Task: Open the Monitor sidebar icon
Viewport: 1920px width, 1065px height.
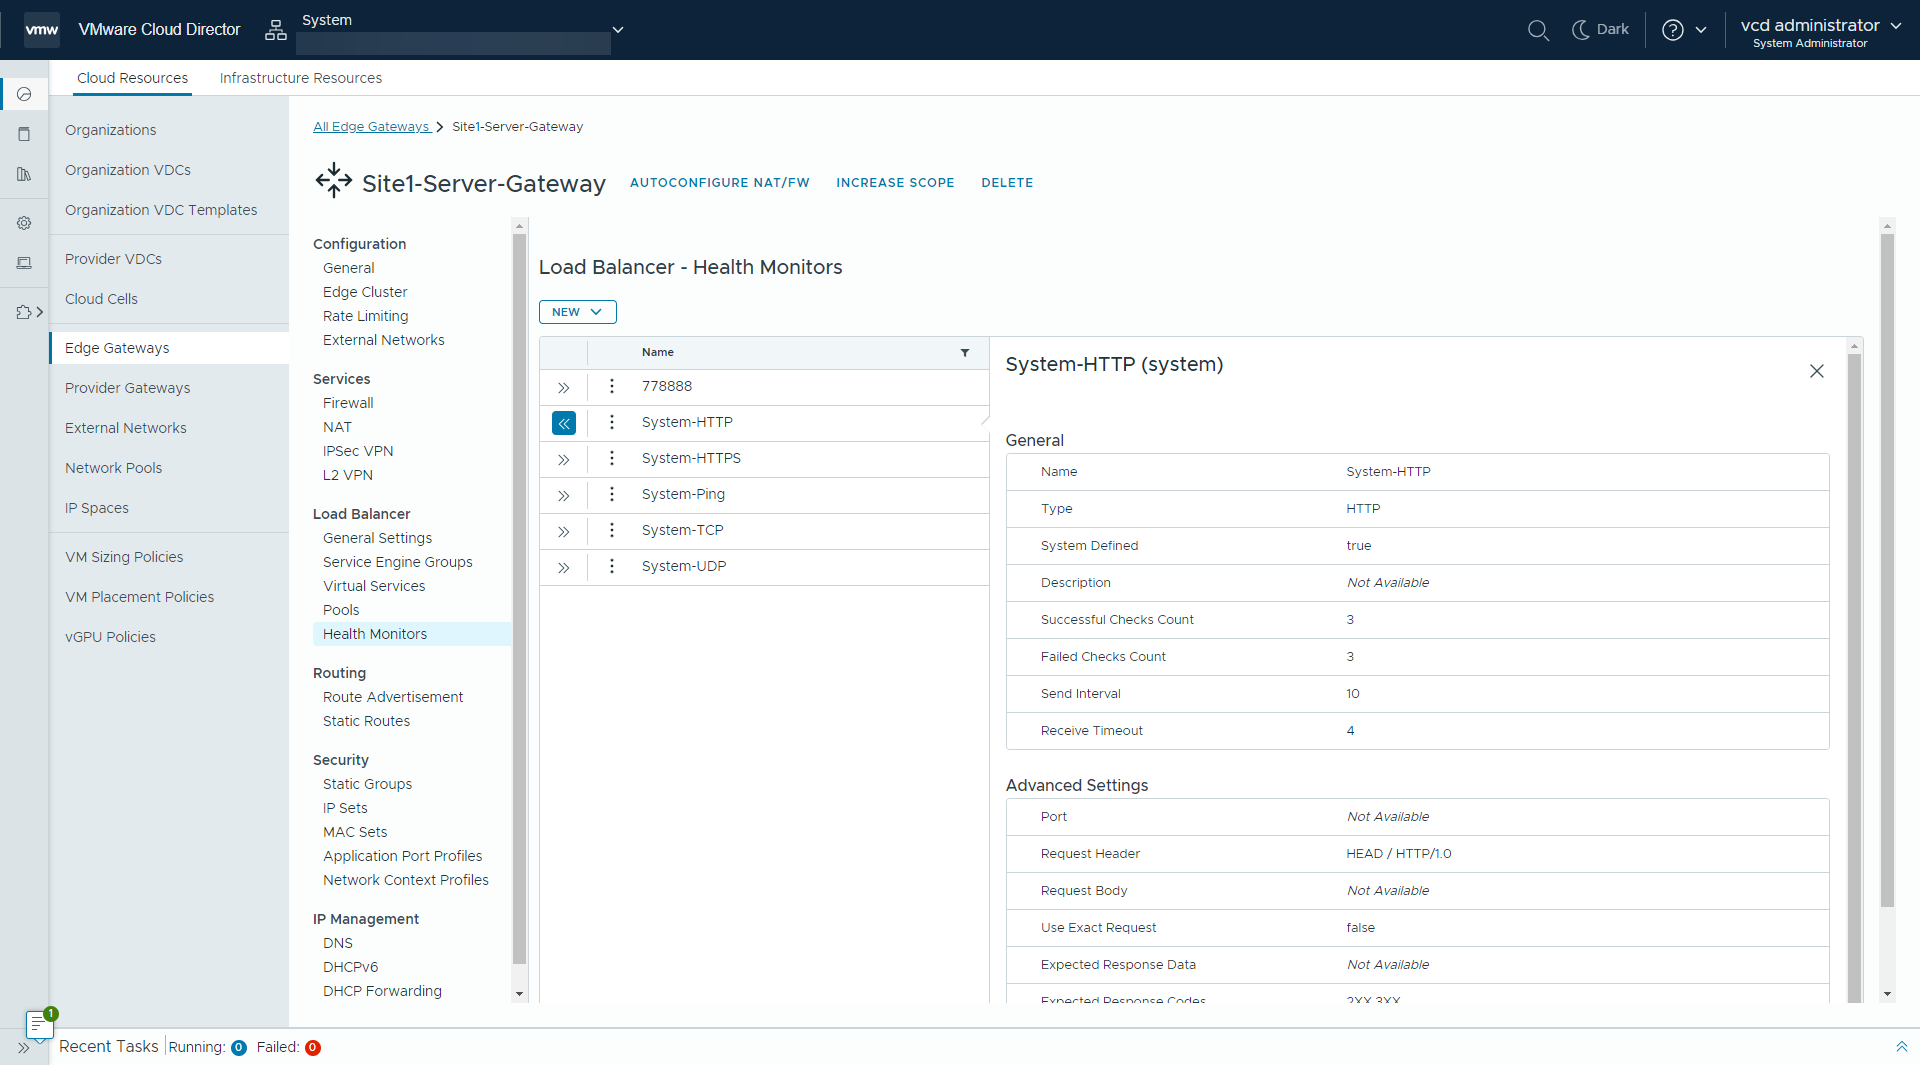Action: (24, 263)
